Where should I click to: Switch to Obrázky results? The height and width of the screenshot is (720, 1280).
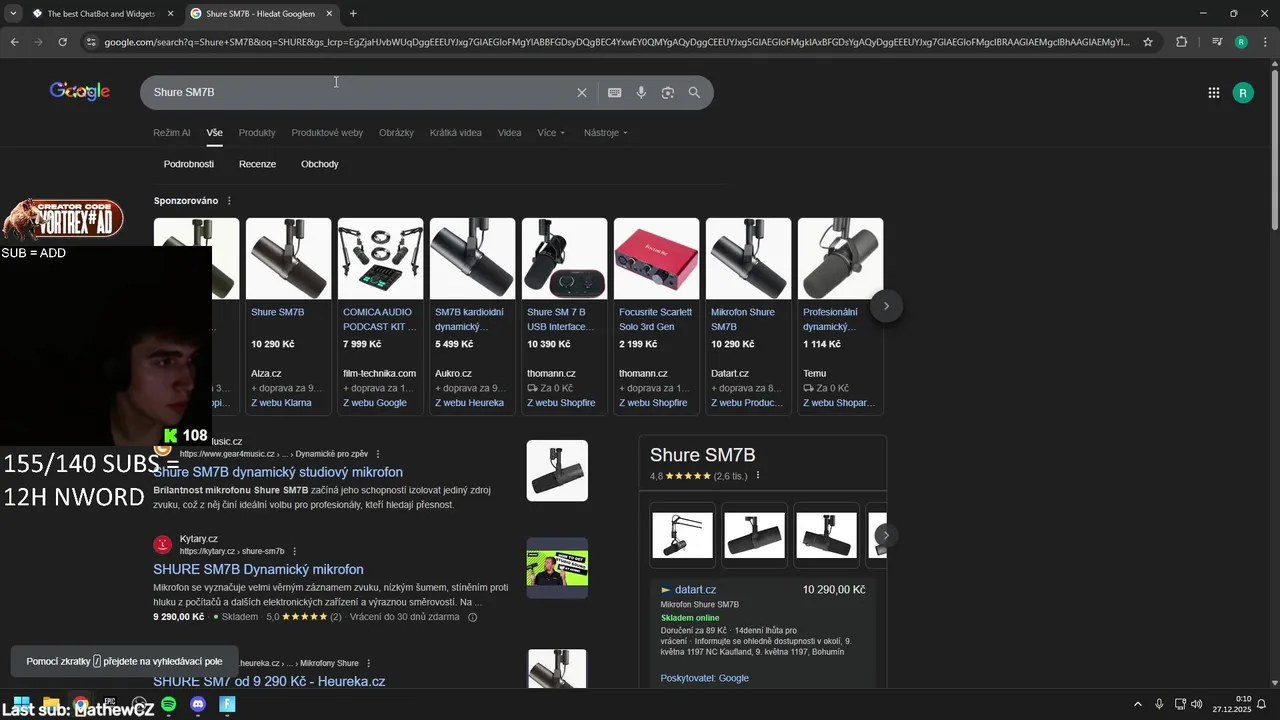click(x=396, y=133)
